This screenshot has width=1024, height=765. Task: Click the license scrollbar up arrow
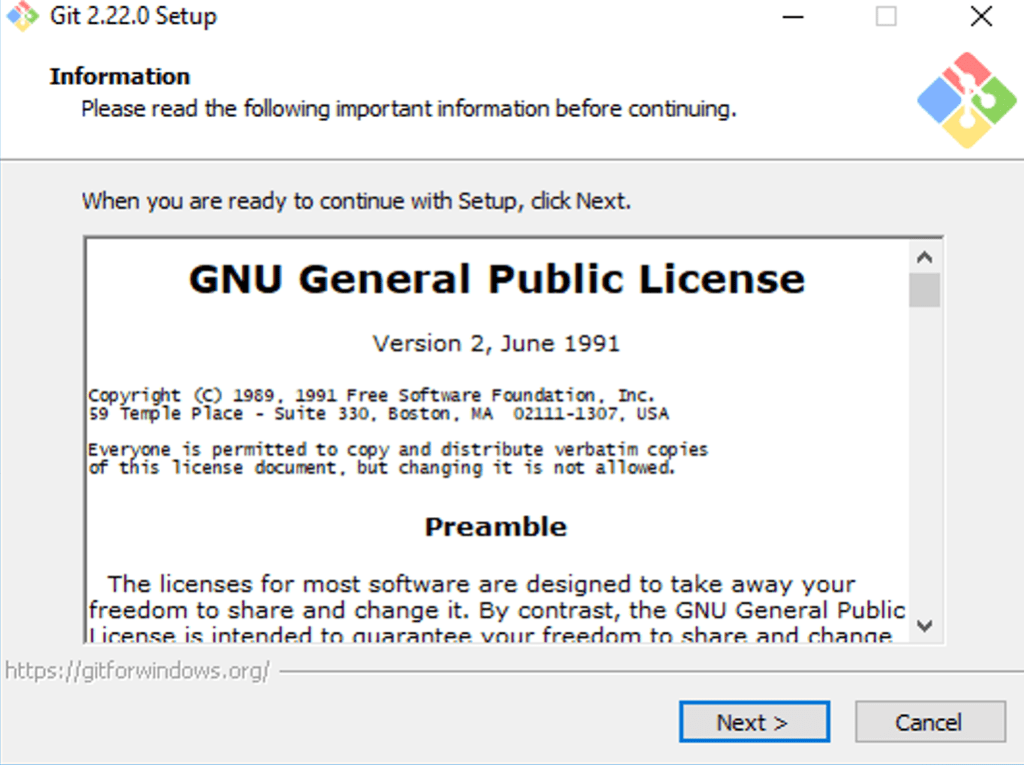click(x=924, y=257)
